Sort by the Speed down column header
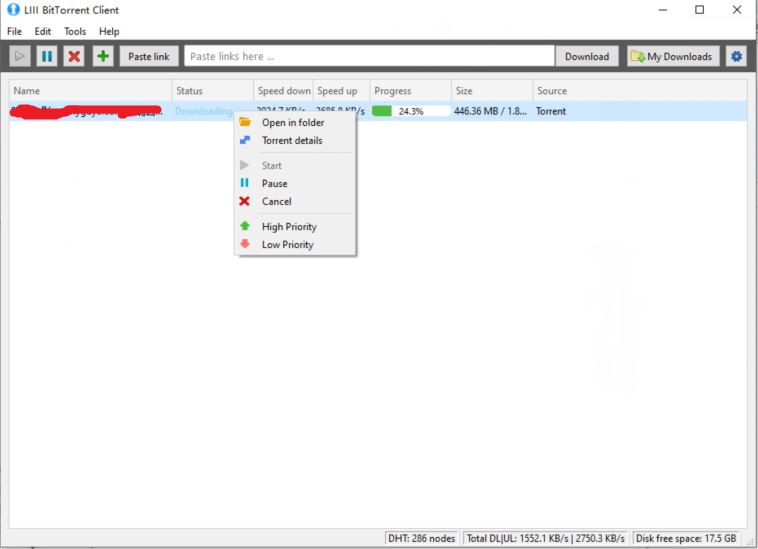The height and width of the screenshot is (549, 758). point(284,91)
